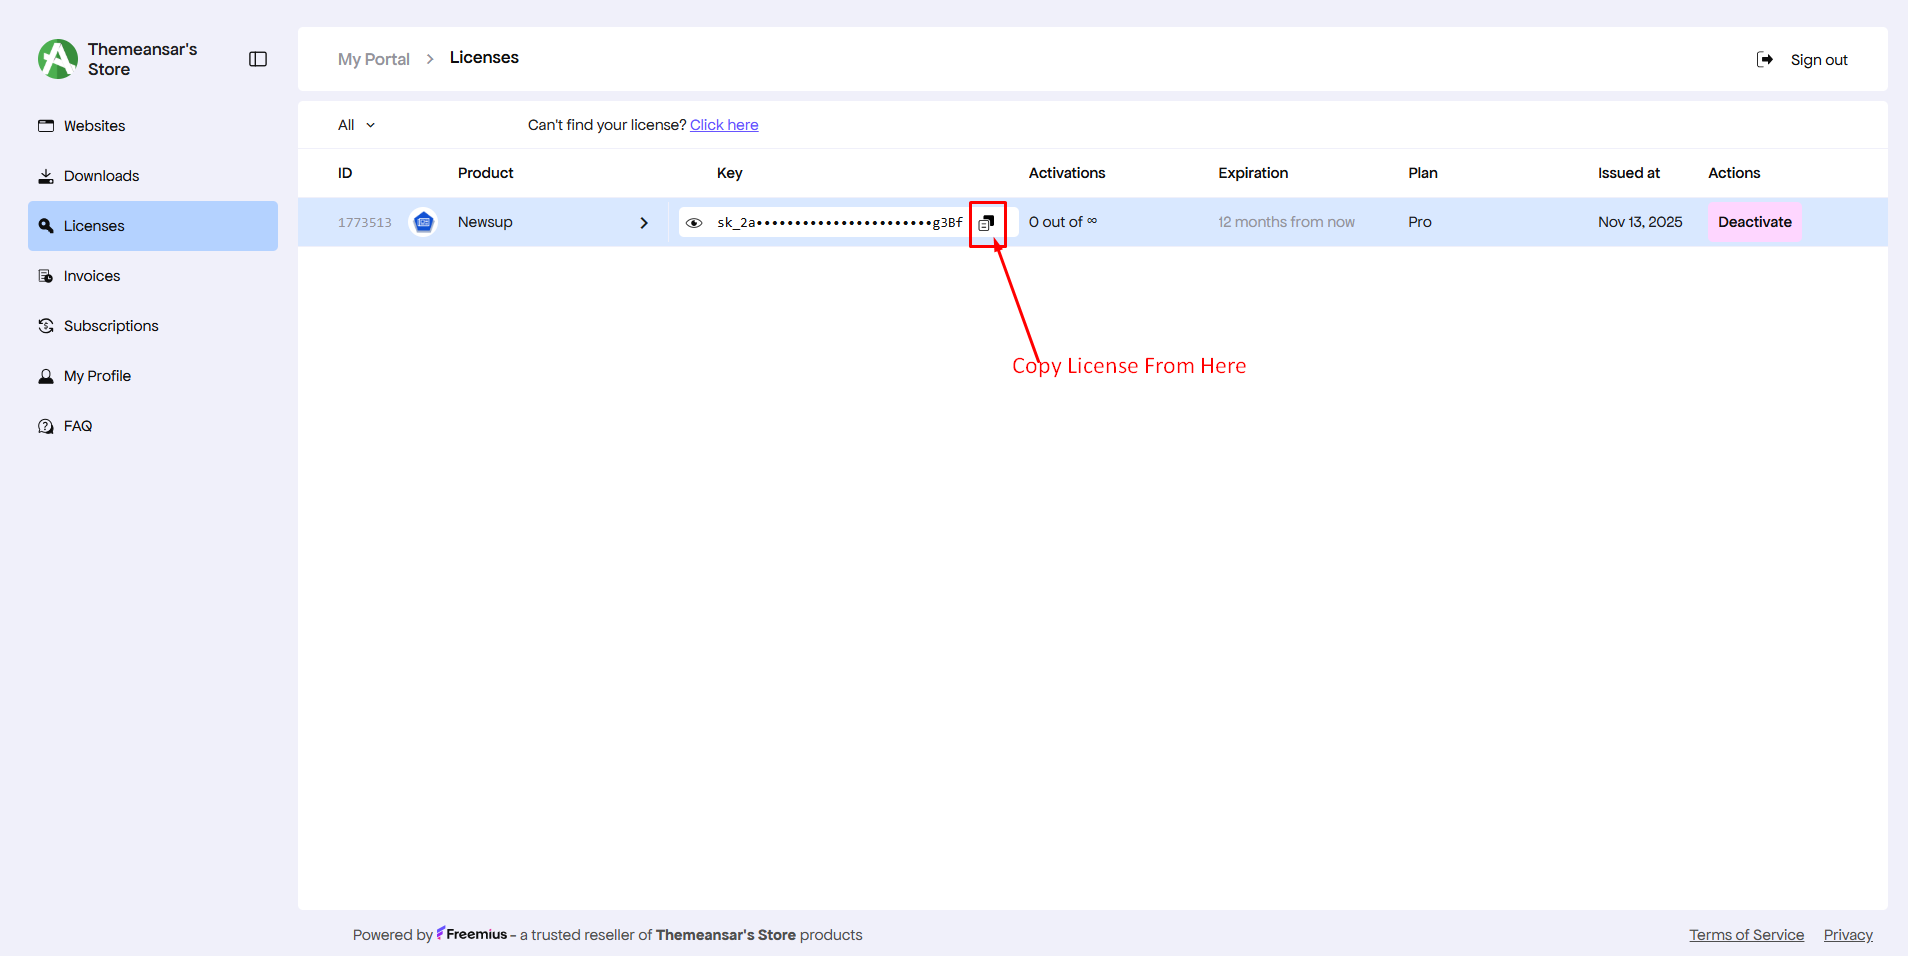Copy the license key to clipboard
Screen dimensions: 1908x956
(x=987, y=223)
